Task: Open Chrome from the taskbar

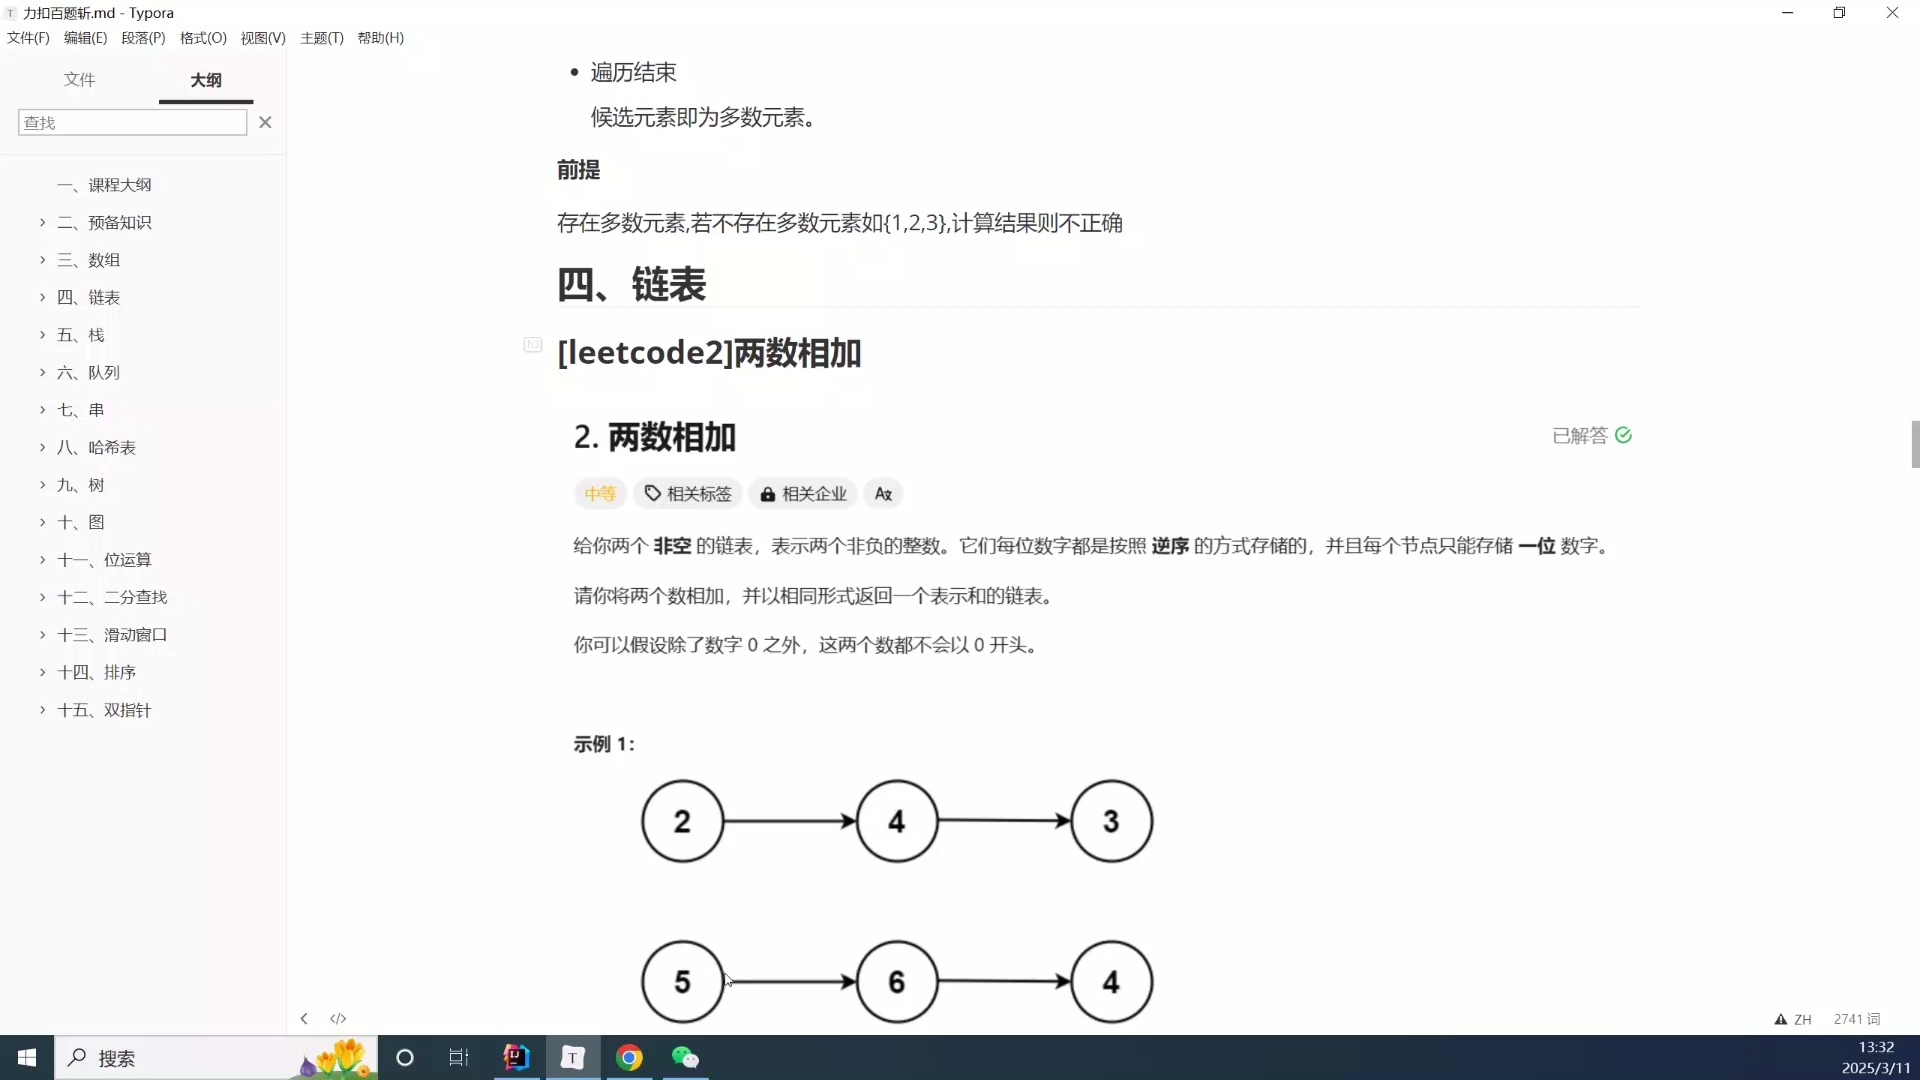Action: [629, 1057]
